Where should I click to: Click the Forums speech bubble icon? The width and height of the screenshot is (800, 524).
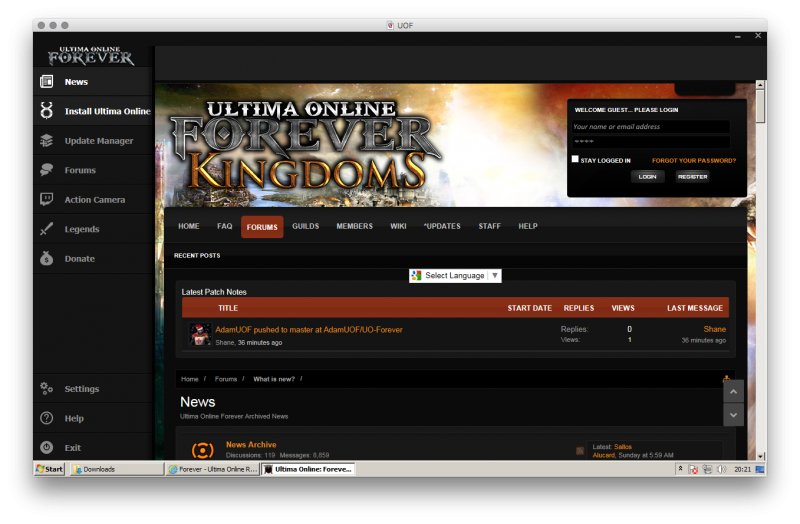[x=46, y=170]
